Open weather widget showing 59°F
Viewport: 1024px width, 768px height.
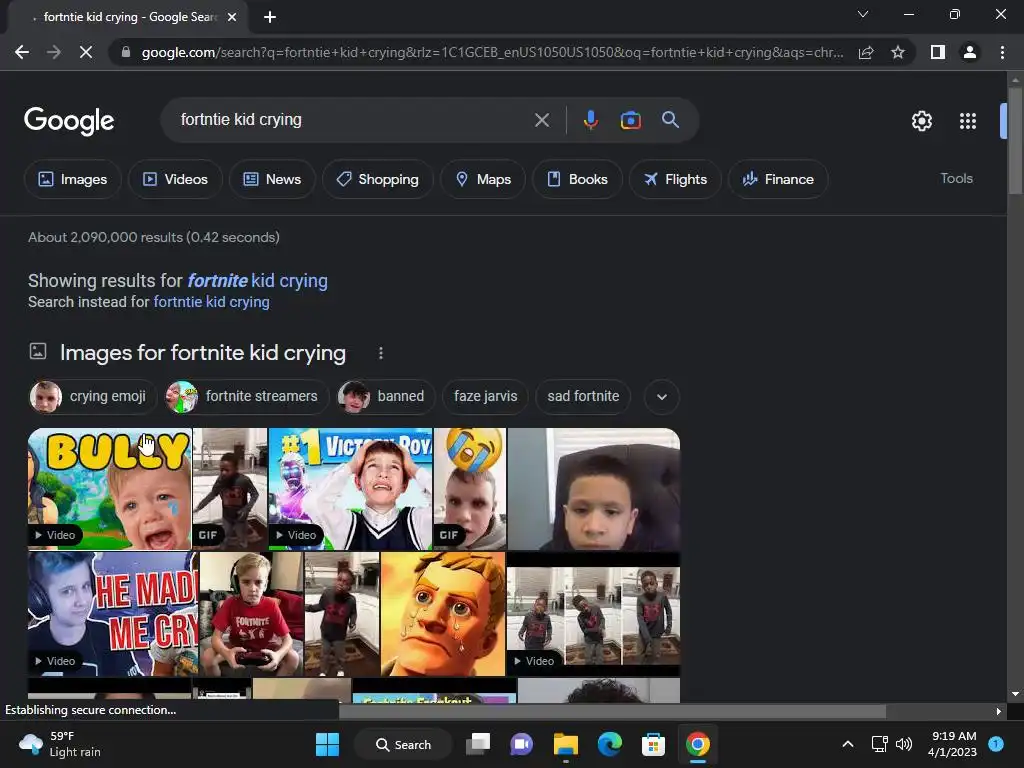(x=60, y=744)
